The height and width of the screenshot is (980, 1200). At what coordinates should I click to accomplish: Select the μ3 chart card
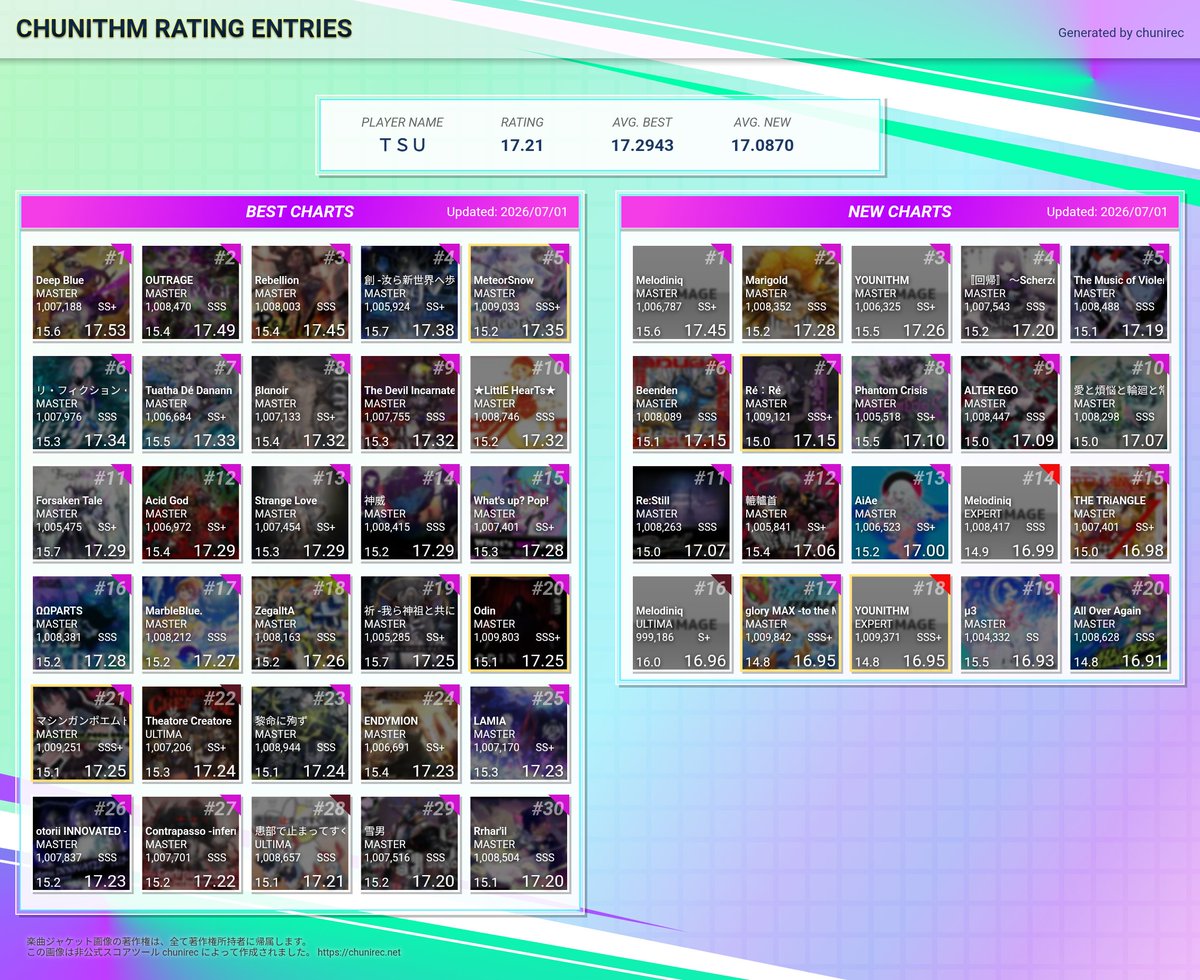[1009, 623]
